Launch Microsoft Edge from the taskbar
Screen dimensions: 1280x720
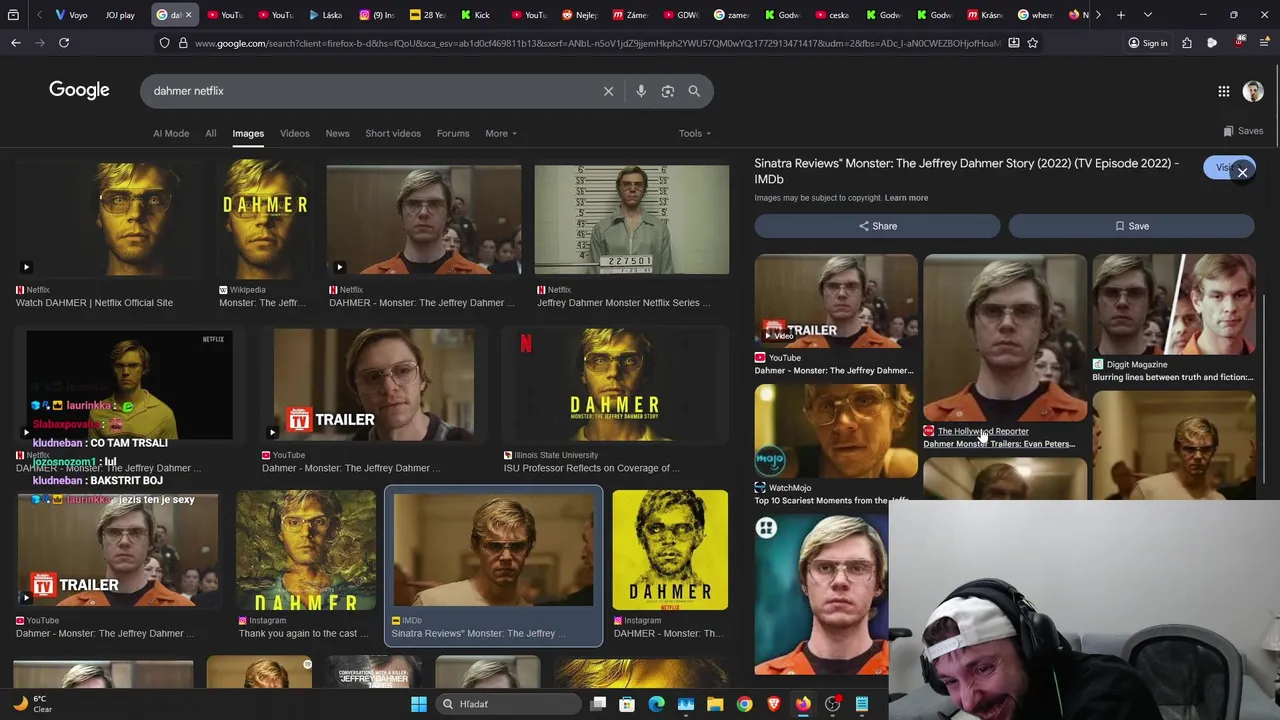(656, 704)
